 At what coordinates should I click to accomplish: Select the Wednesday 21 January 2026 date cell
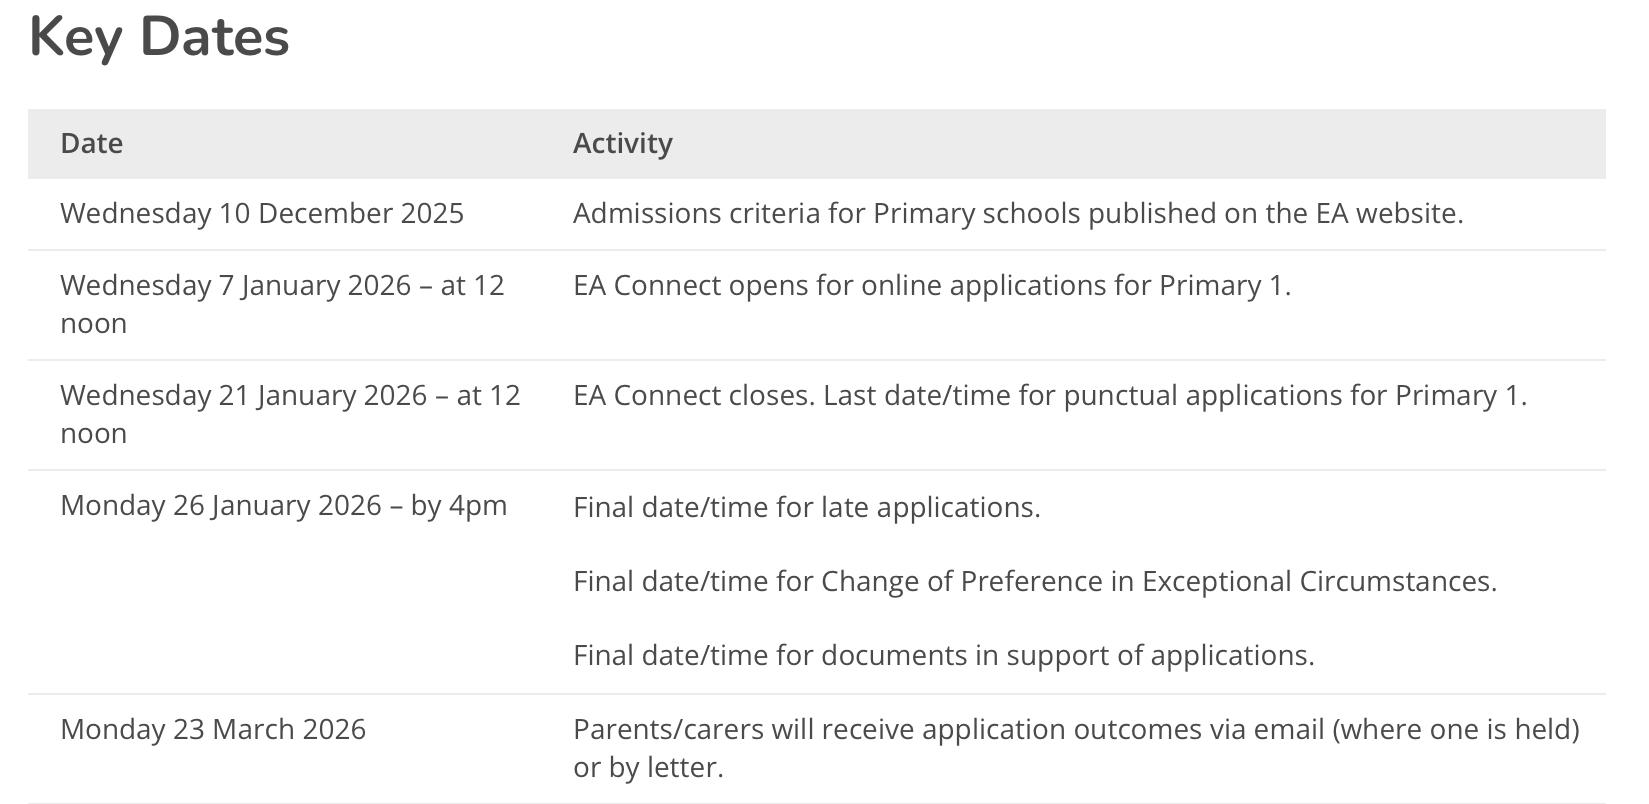pos(290,414)
